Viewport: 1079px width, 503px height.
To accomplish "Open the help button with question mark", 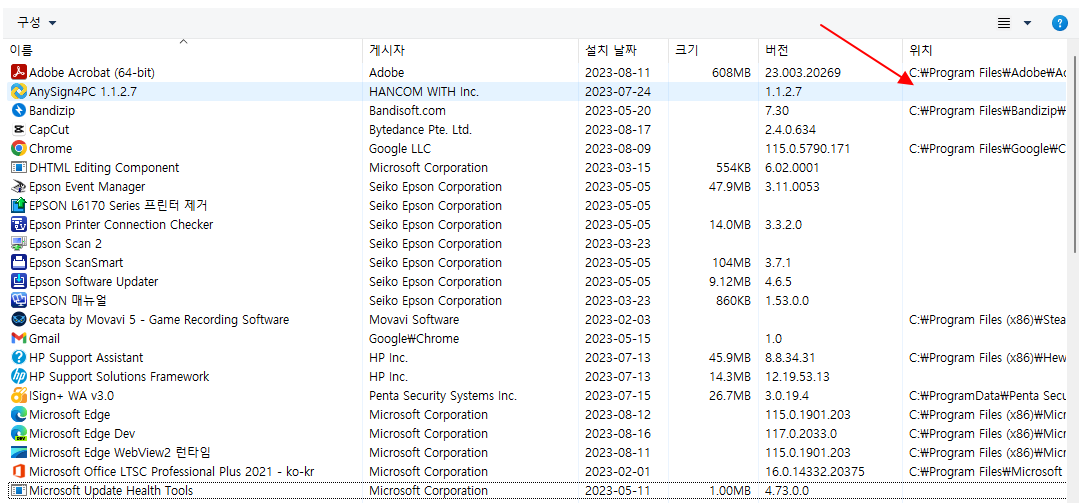I will pos(1059,23).
